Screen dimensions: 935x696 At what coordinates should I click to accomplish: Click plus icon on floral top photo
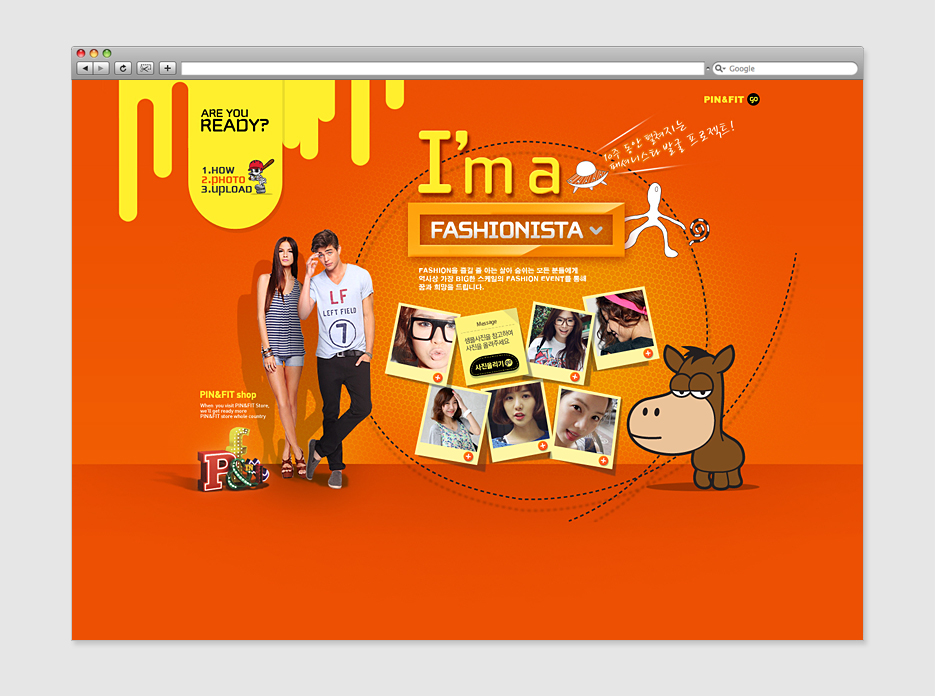tap(468, 456)
